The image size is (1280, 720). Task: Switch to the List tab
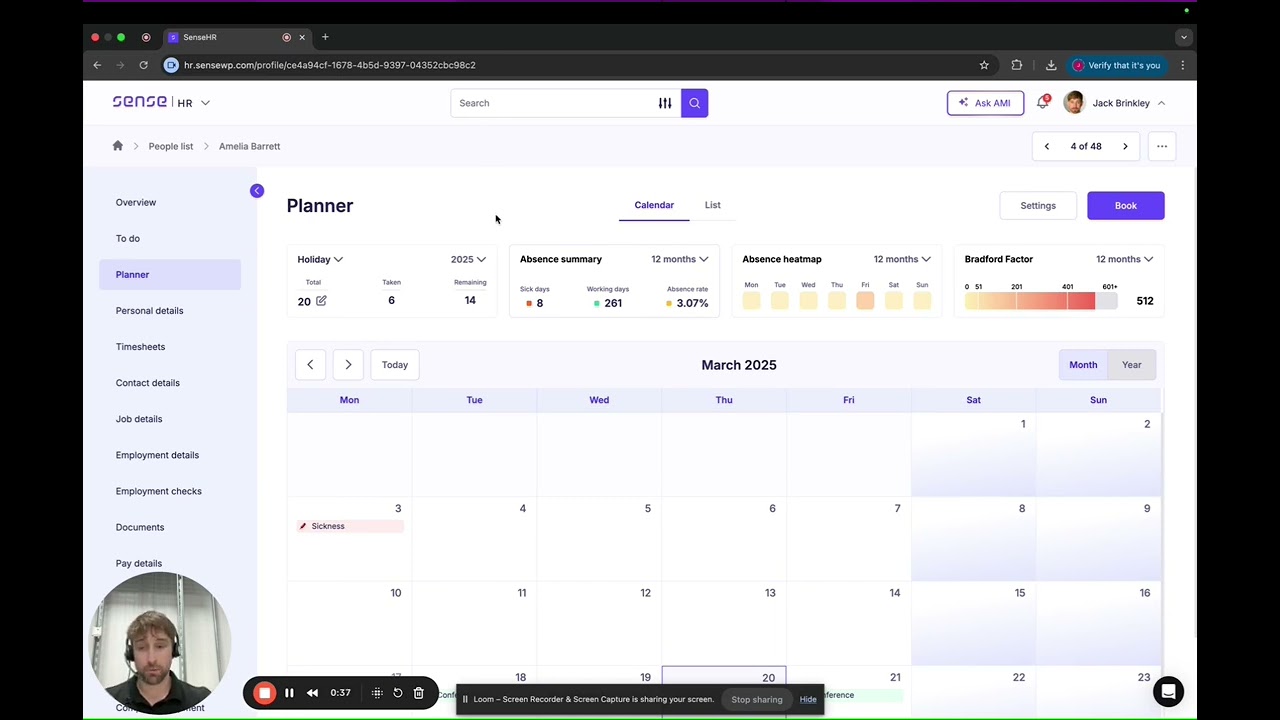(713, 205)
